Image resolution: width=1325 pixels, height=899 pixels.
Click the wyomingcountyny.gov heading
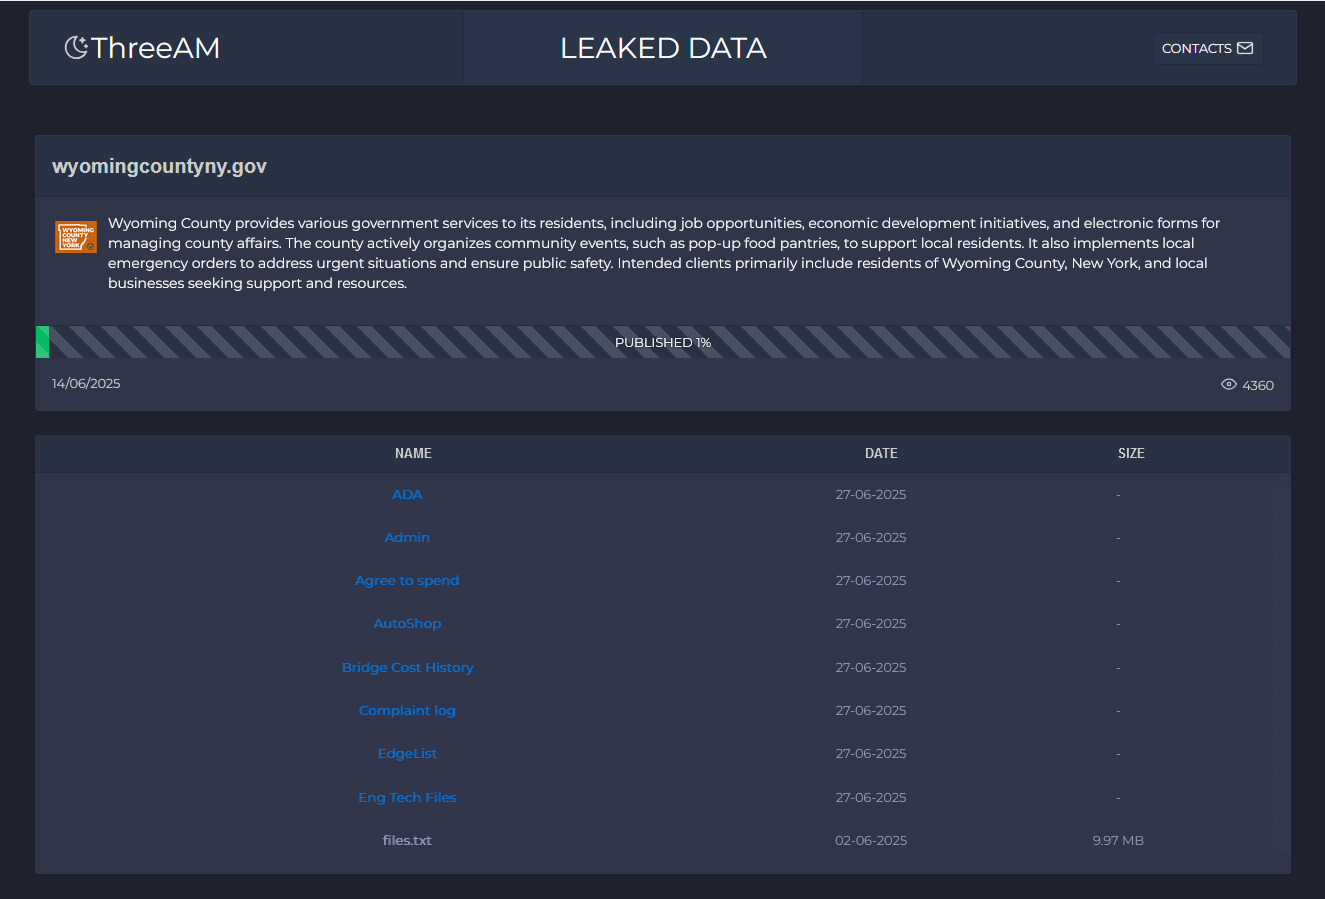click(x=159, y=166)
